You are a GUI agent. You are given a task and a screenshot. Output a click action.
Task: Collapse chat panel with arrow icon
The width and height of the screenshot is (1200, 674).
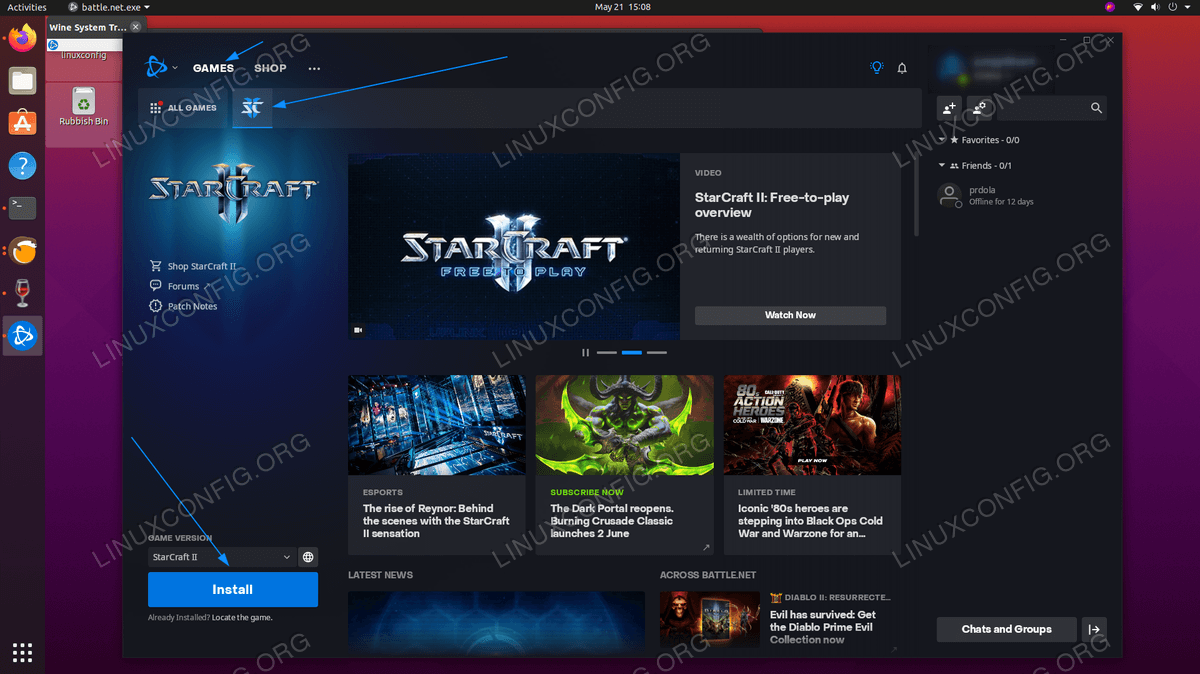pos(1094,629)
